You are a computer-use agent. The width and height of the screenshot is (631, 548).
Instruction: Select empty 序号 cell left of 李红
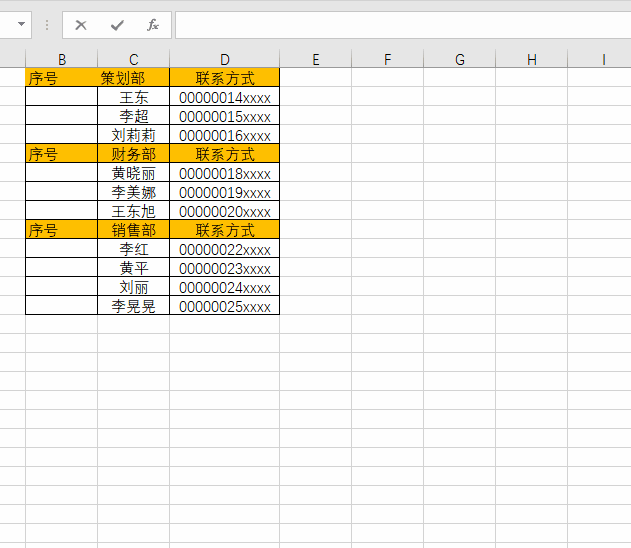coord(62,248)
